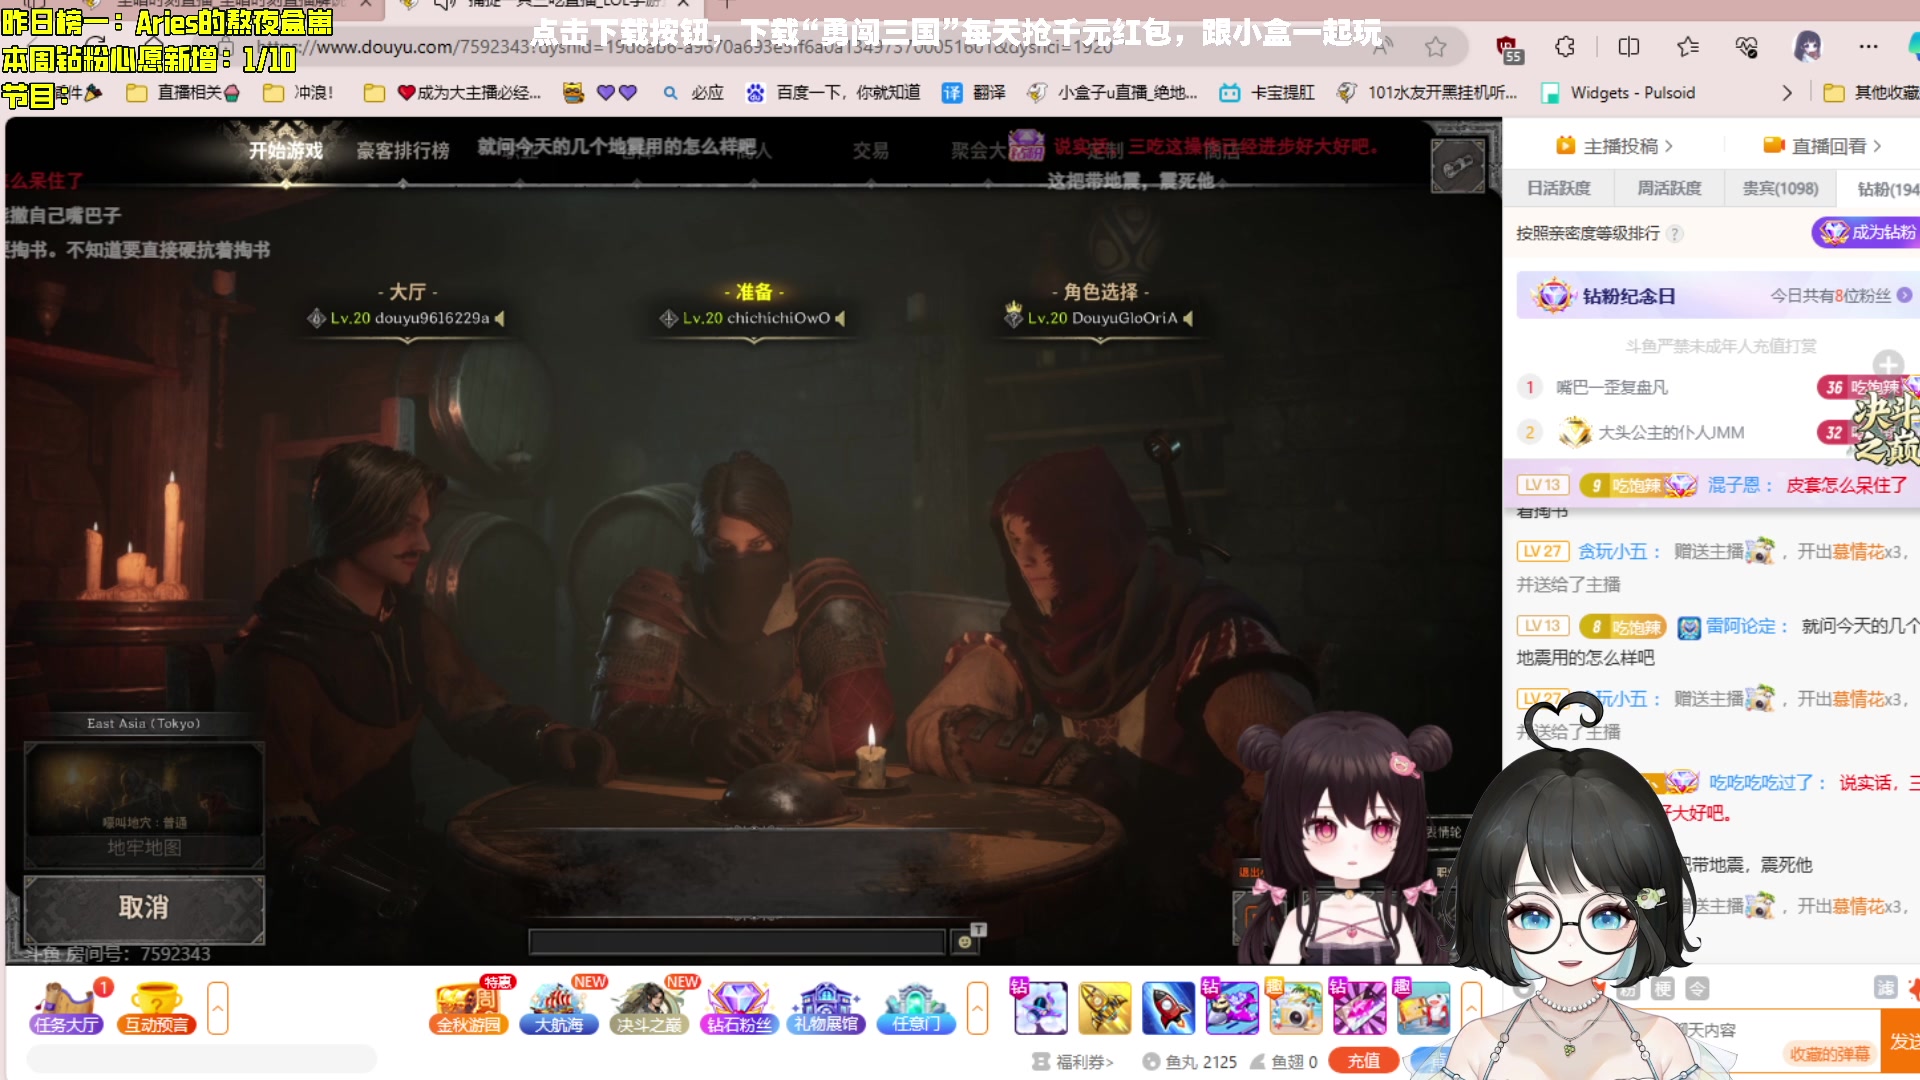Switch to 贵宾(1098) tab

click(1780, 188)
